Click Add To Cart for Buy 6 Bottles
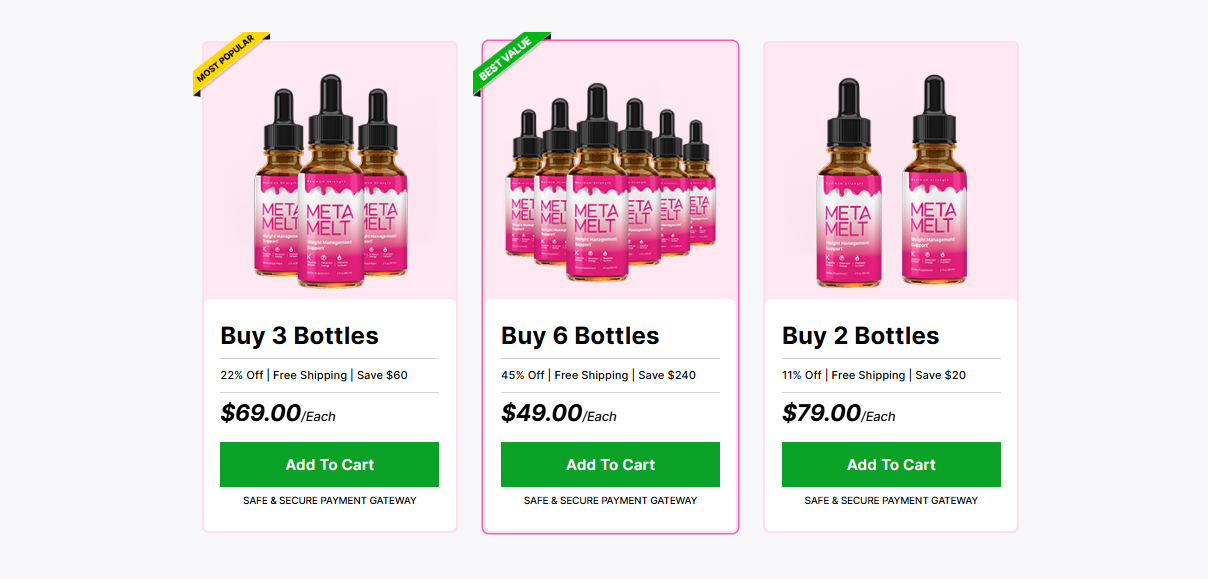This screenshot has height=579, width=1208. pos(610,464)
